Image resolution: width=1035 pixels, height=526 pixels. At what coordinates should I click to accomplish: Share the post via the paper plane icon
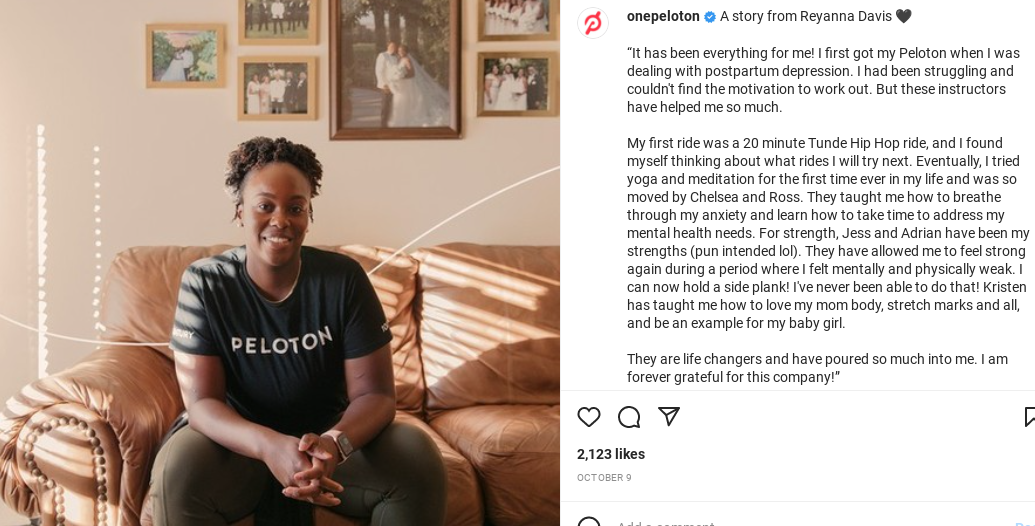coord(669,416)
